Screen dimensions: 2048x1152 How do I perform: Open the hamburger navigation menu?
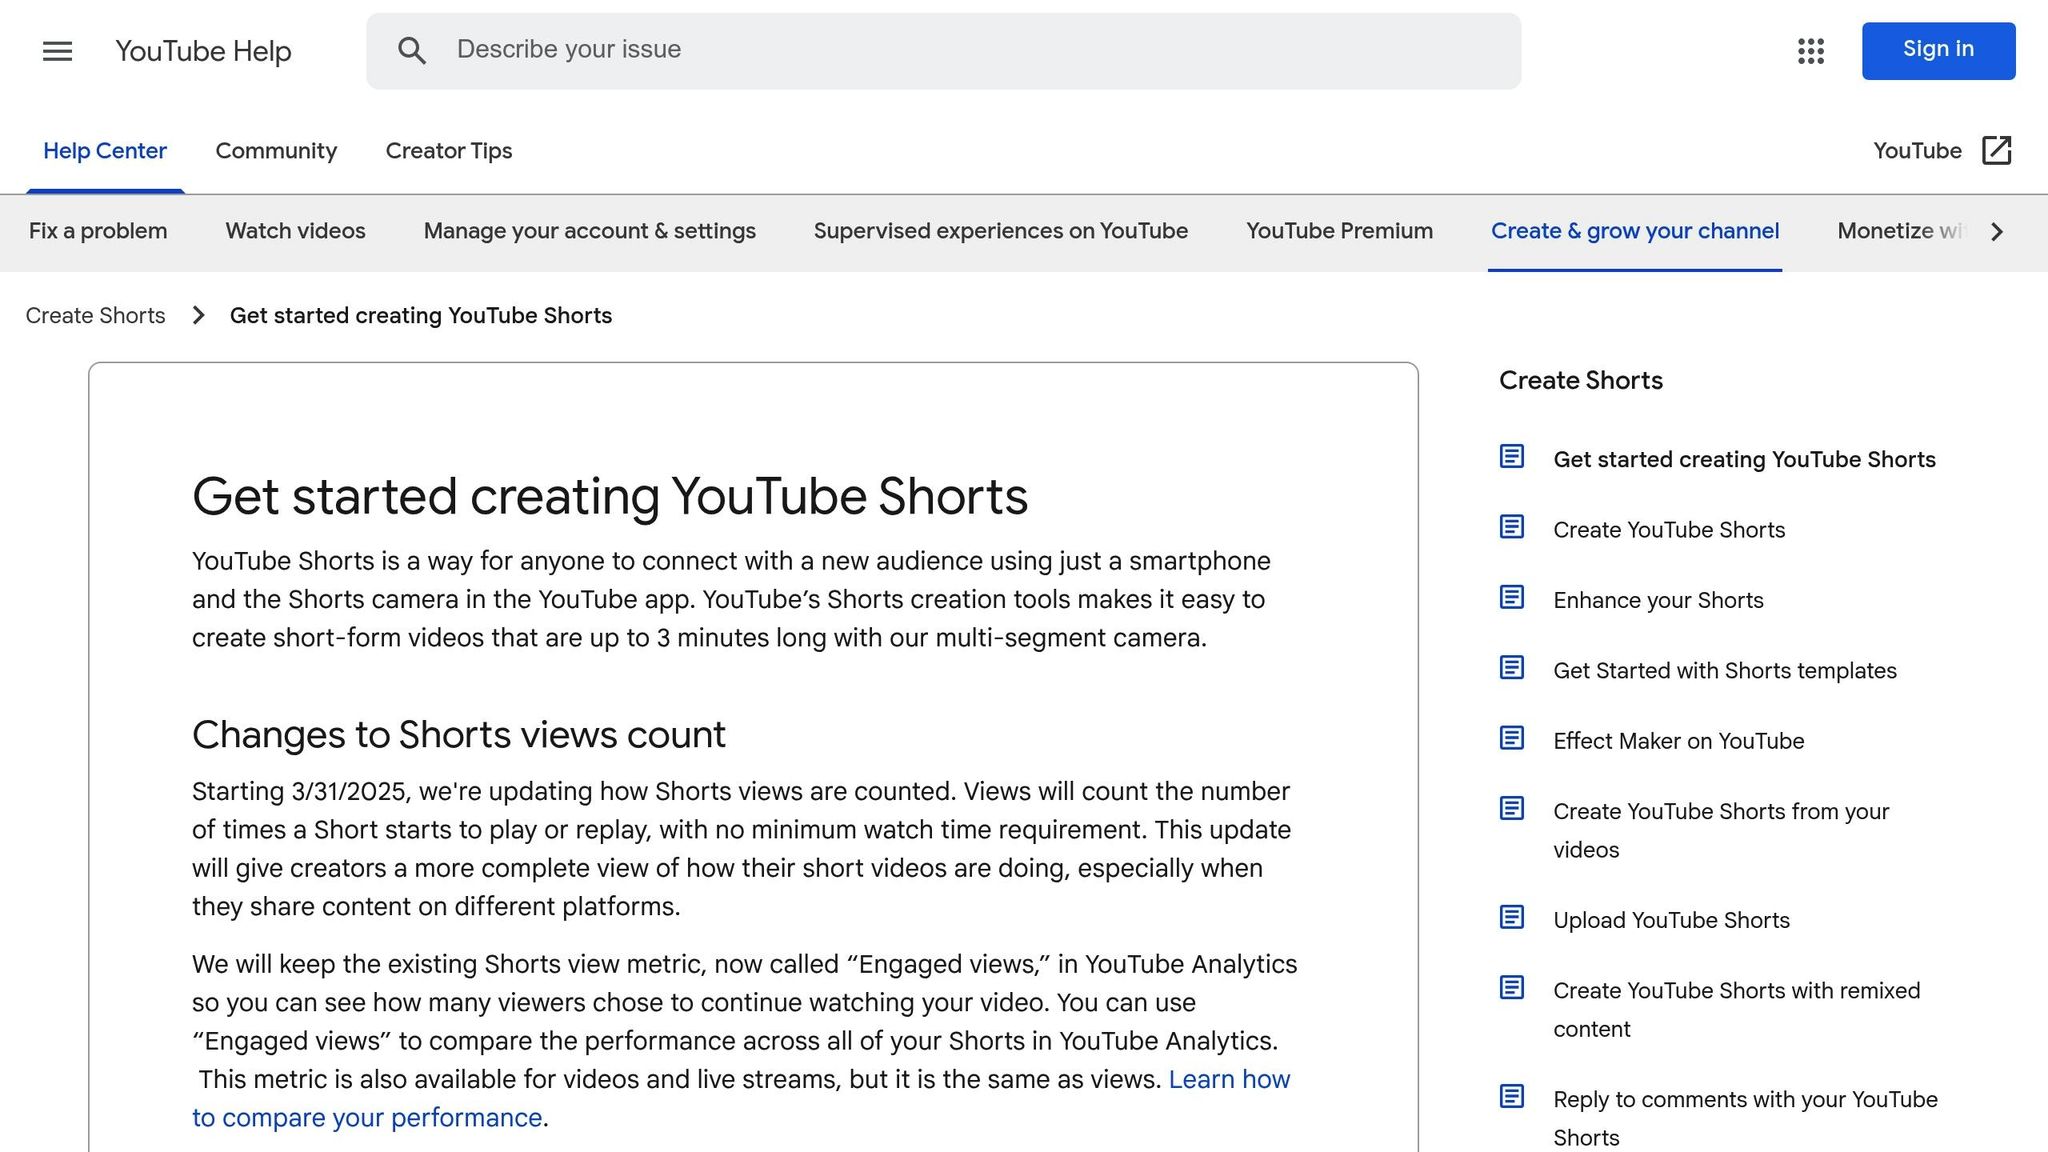(56, 51)
